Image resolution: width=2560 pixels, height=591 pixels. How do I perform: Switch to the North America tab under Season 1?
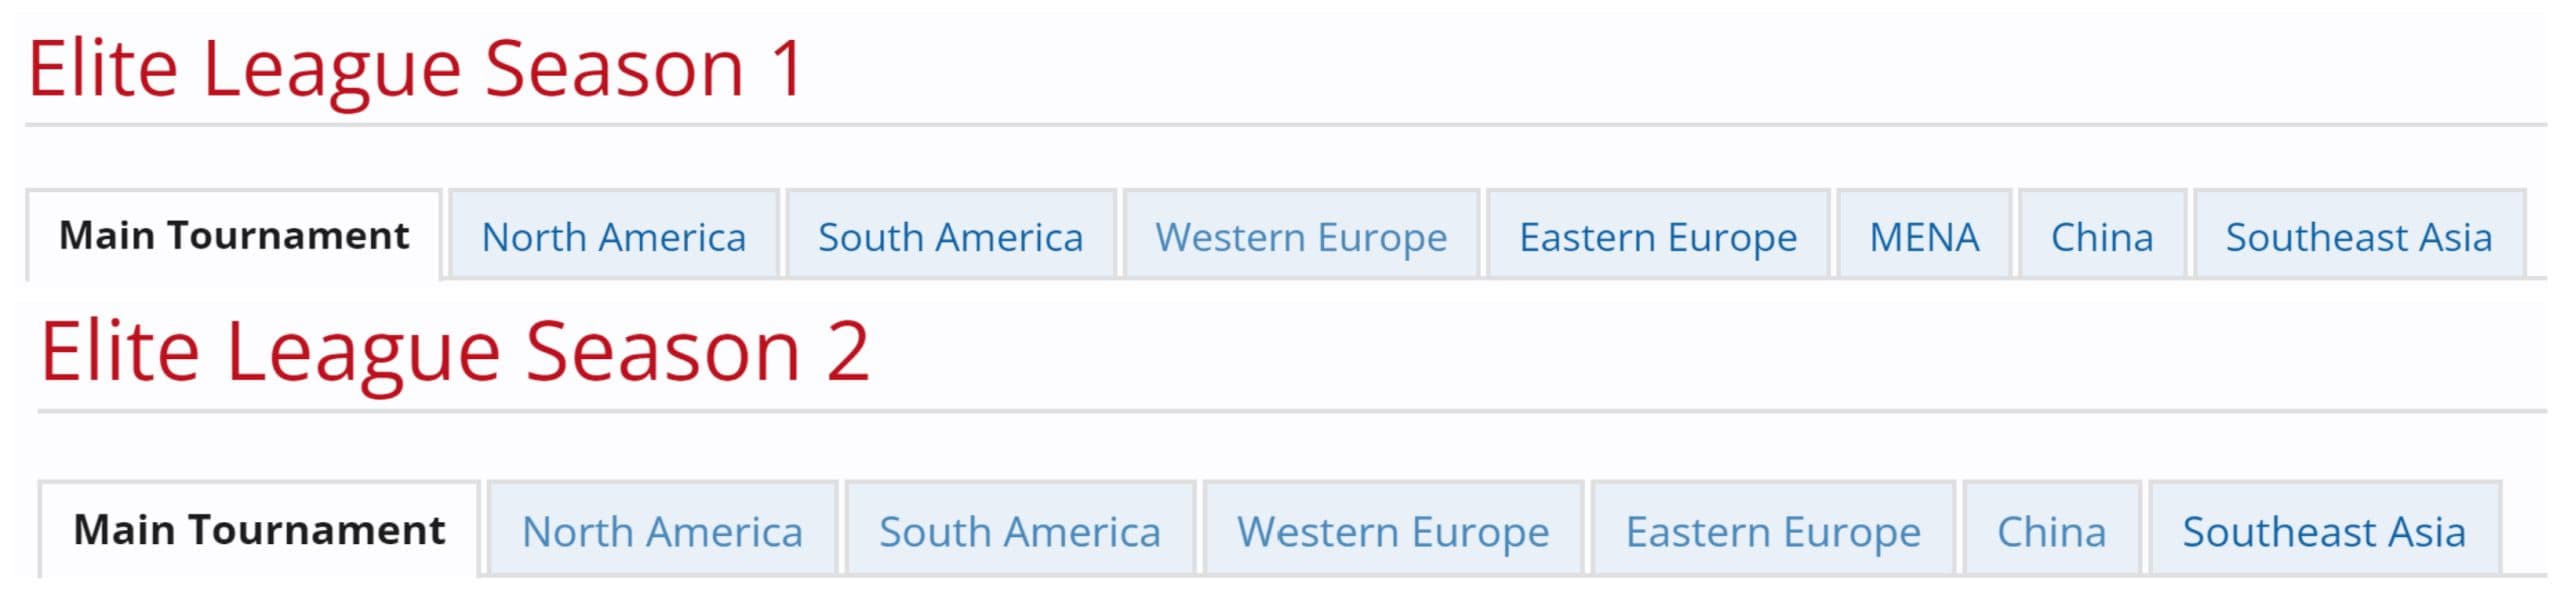tap(614, 237)
